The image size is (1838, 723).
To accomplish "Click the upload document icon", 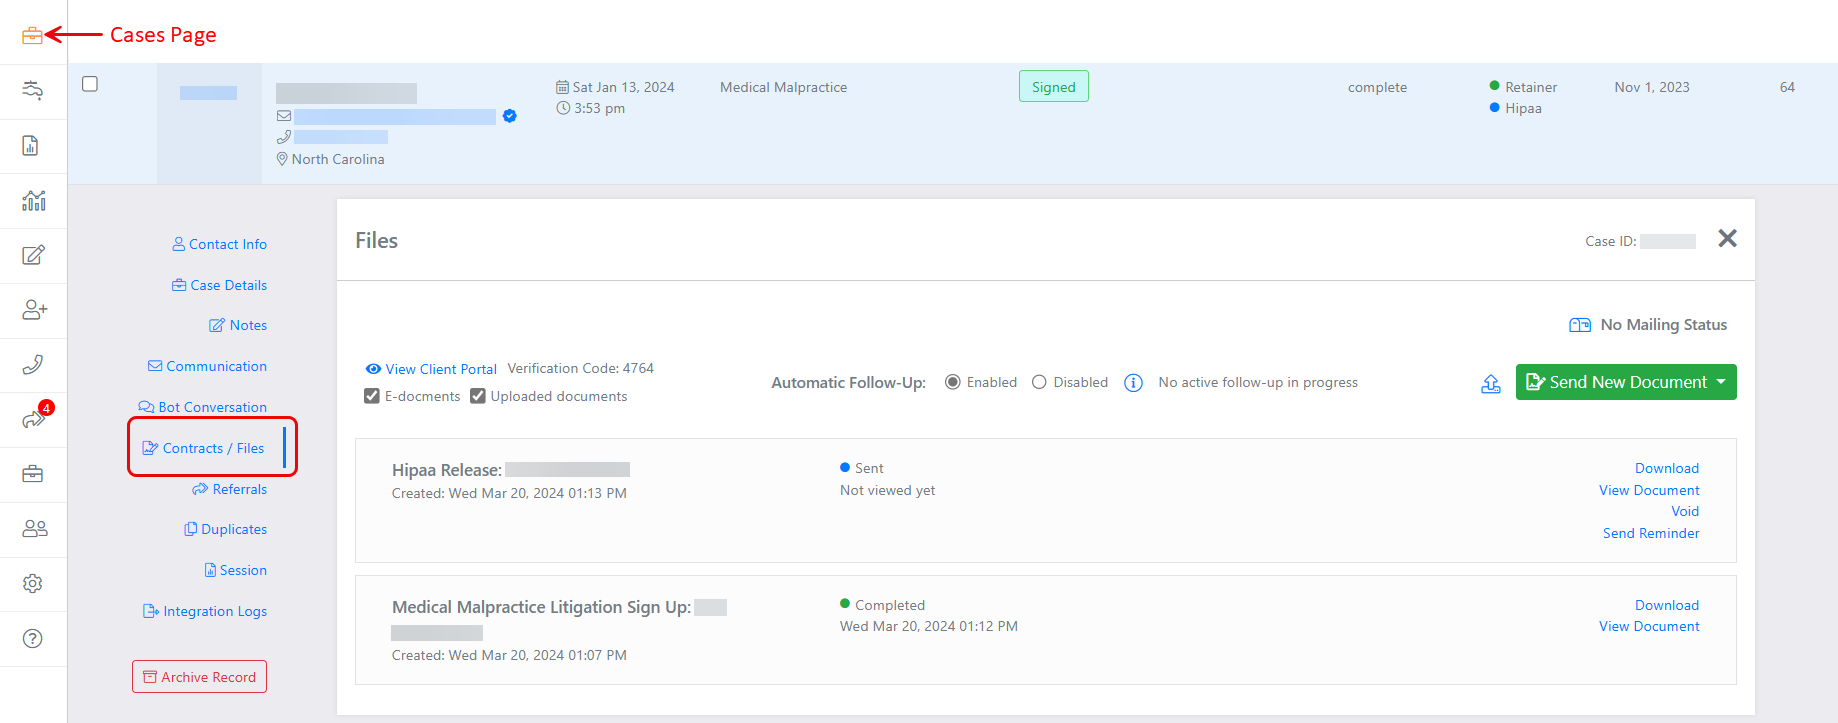I will (x=1490, y=383).
